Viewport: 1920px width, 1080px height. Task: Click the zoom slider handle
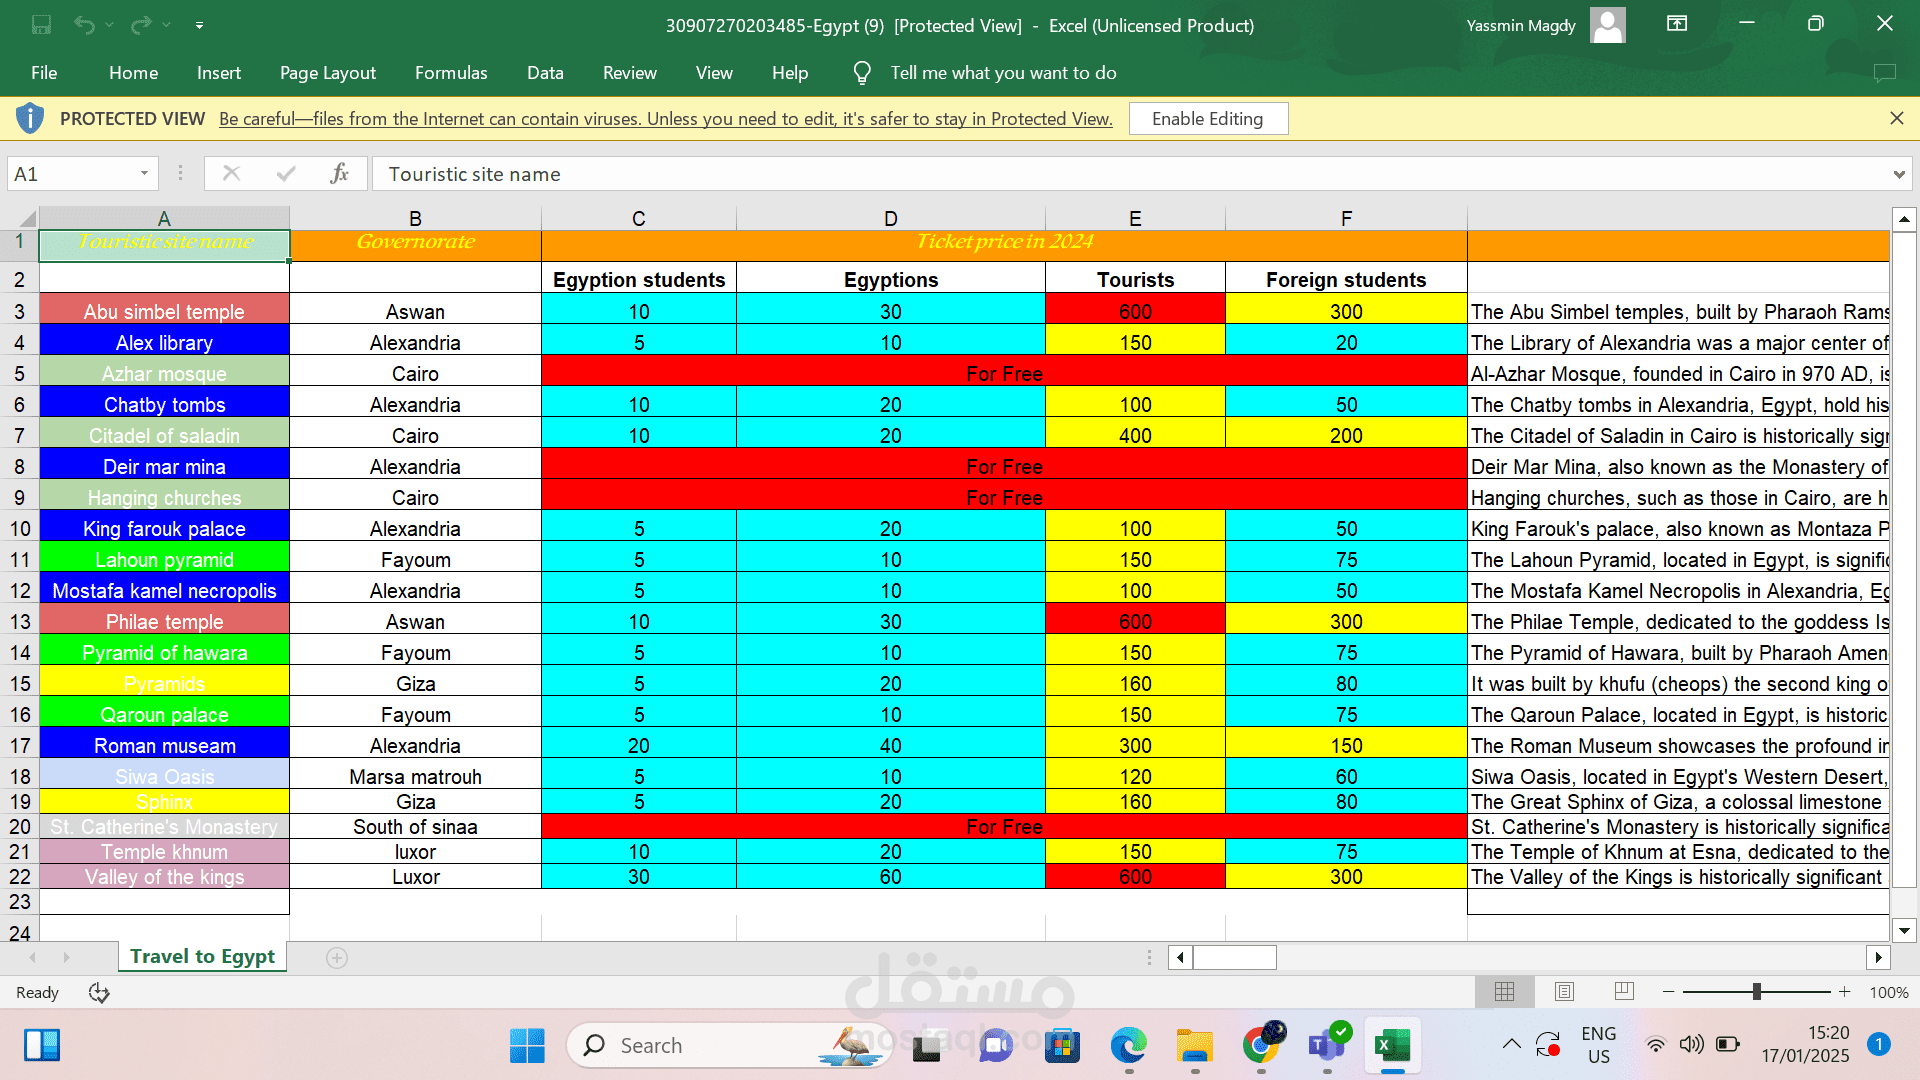pos(1757,992)
